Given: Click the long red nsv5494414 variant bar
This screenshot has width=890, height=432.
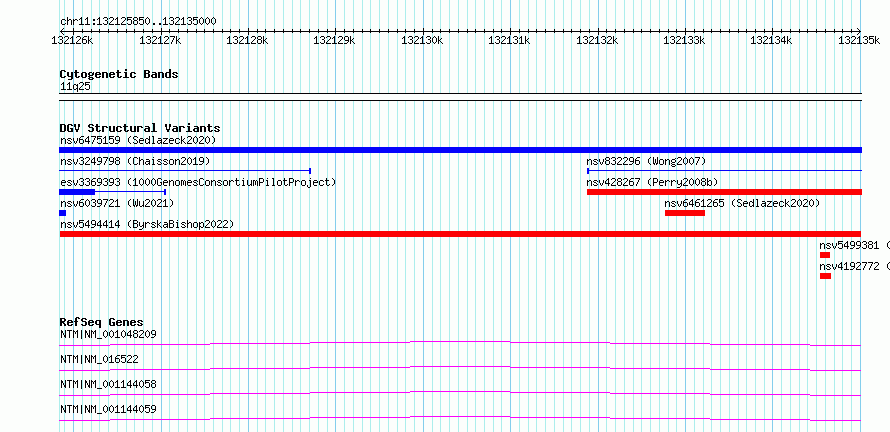Looking at the screenshot, I should pos(460,234).
